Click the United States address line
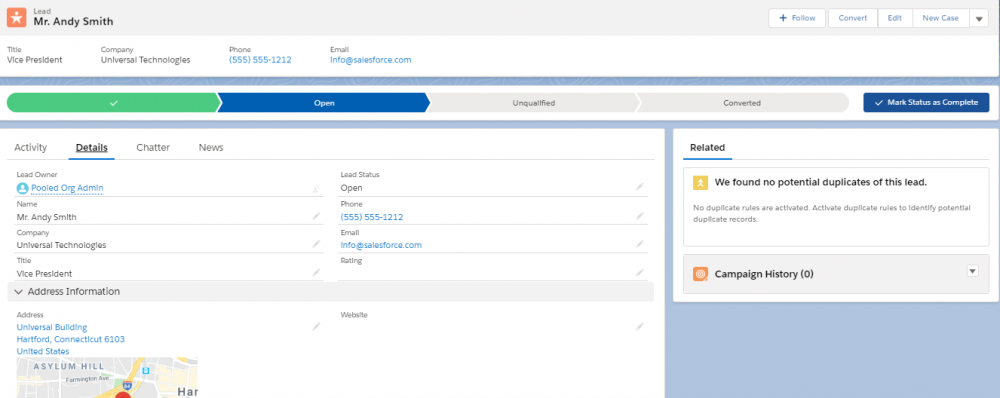The height and width of the screenshot is (398, 1000). pyautogui.click(x=43, y=351)
